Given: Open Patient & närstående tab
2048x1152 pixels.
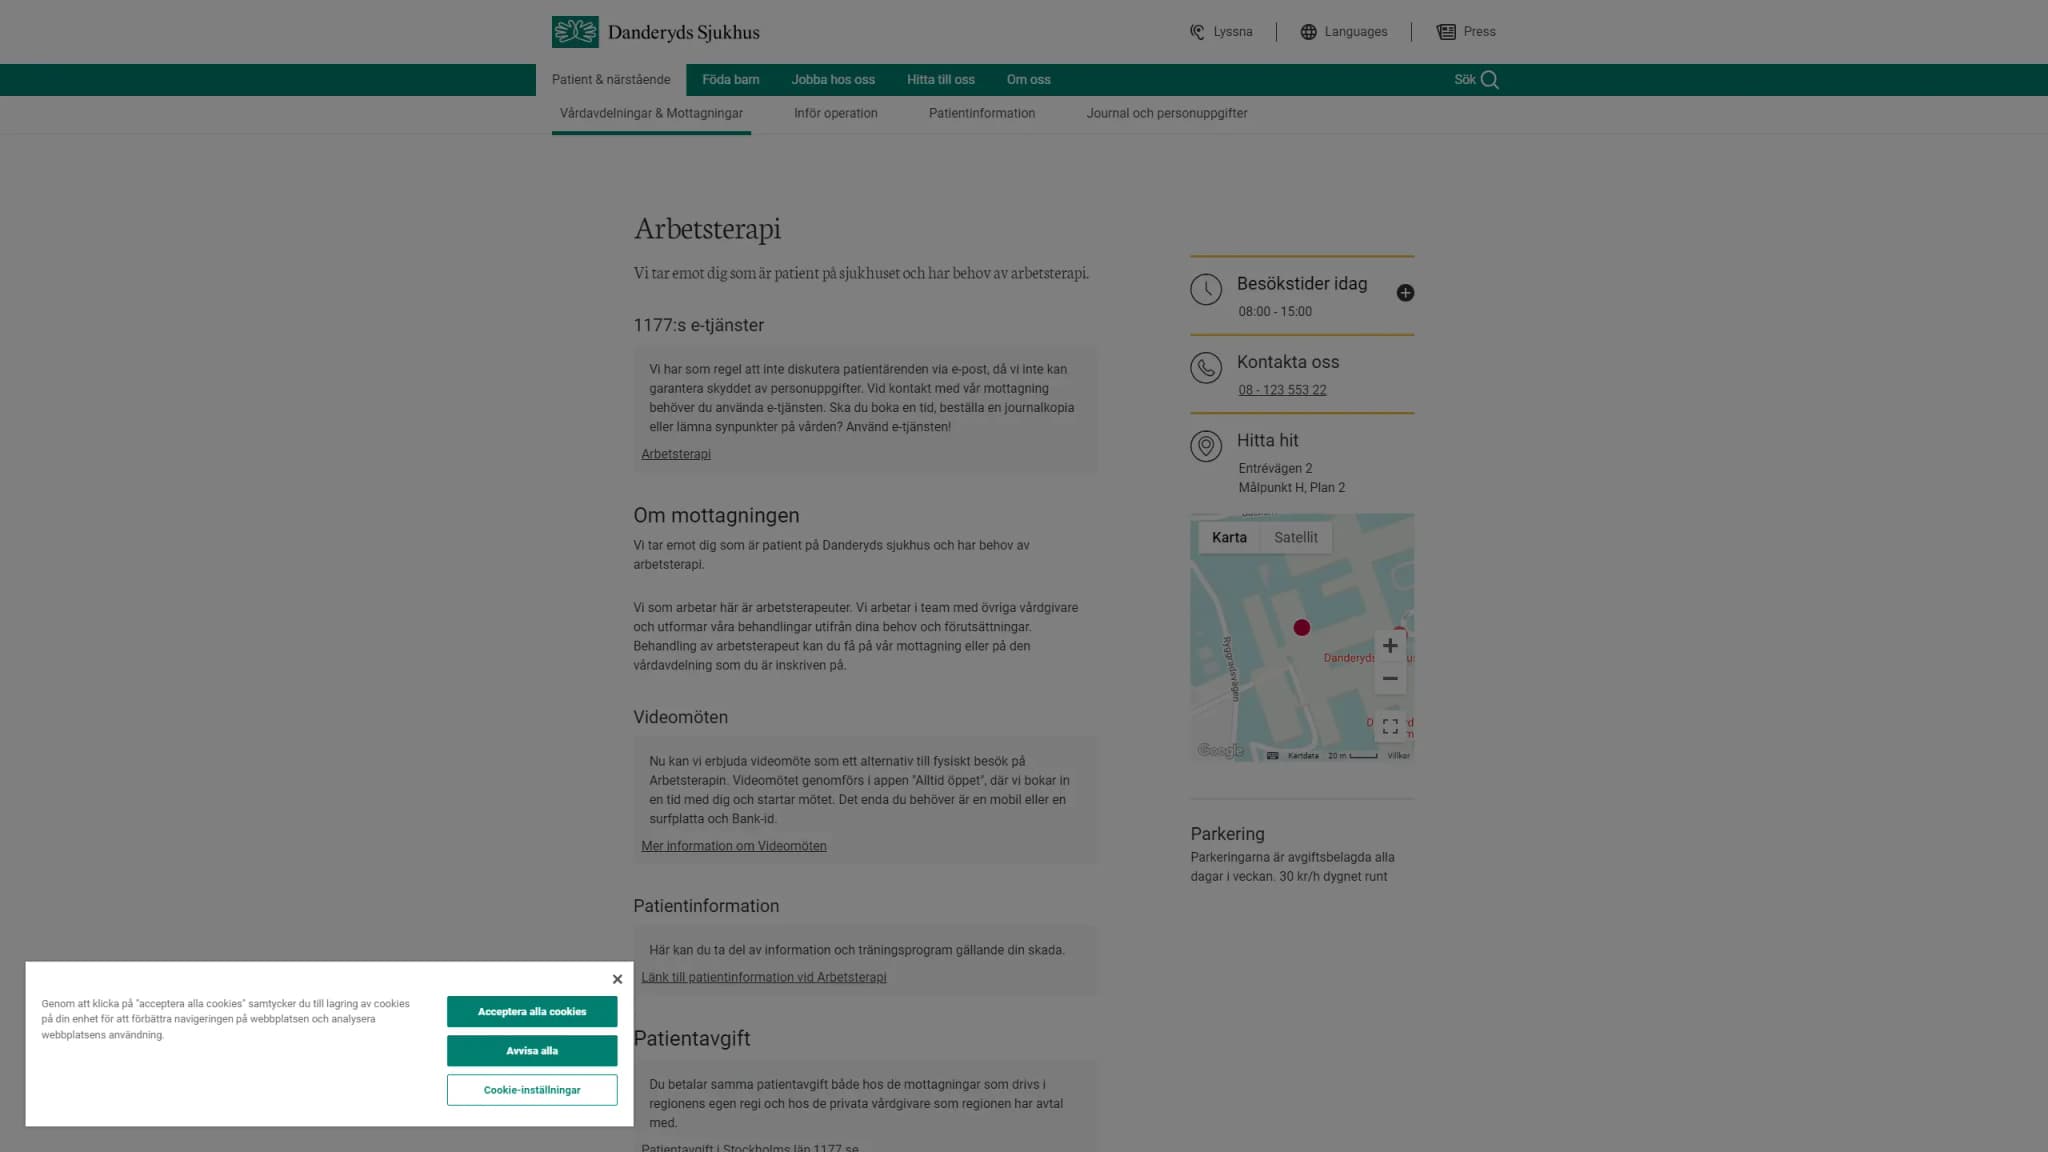Looking at the screenshot, I should pos(611,80).
